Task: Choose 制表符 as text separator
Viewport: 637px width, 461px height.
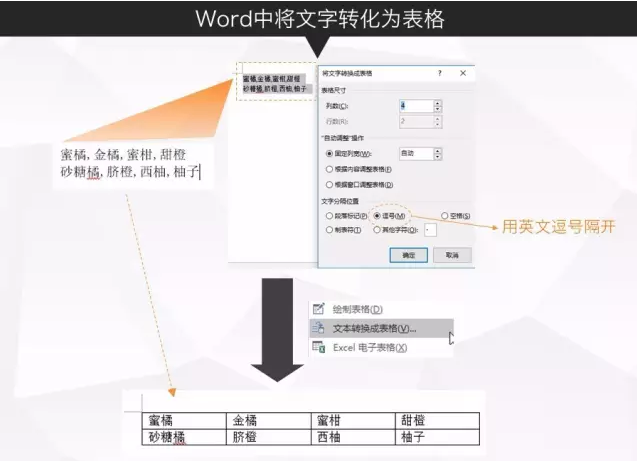Action: pyautogui.click(x=329, y=229)
